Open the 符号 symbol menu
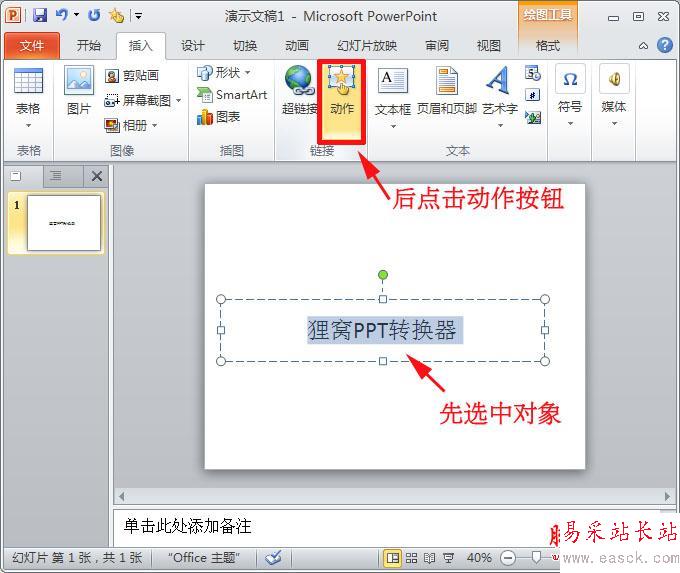This screenshot has height=573, width=680. [570, 95]
